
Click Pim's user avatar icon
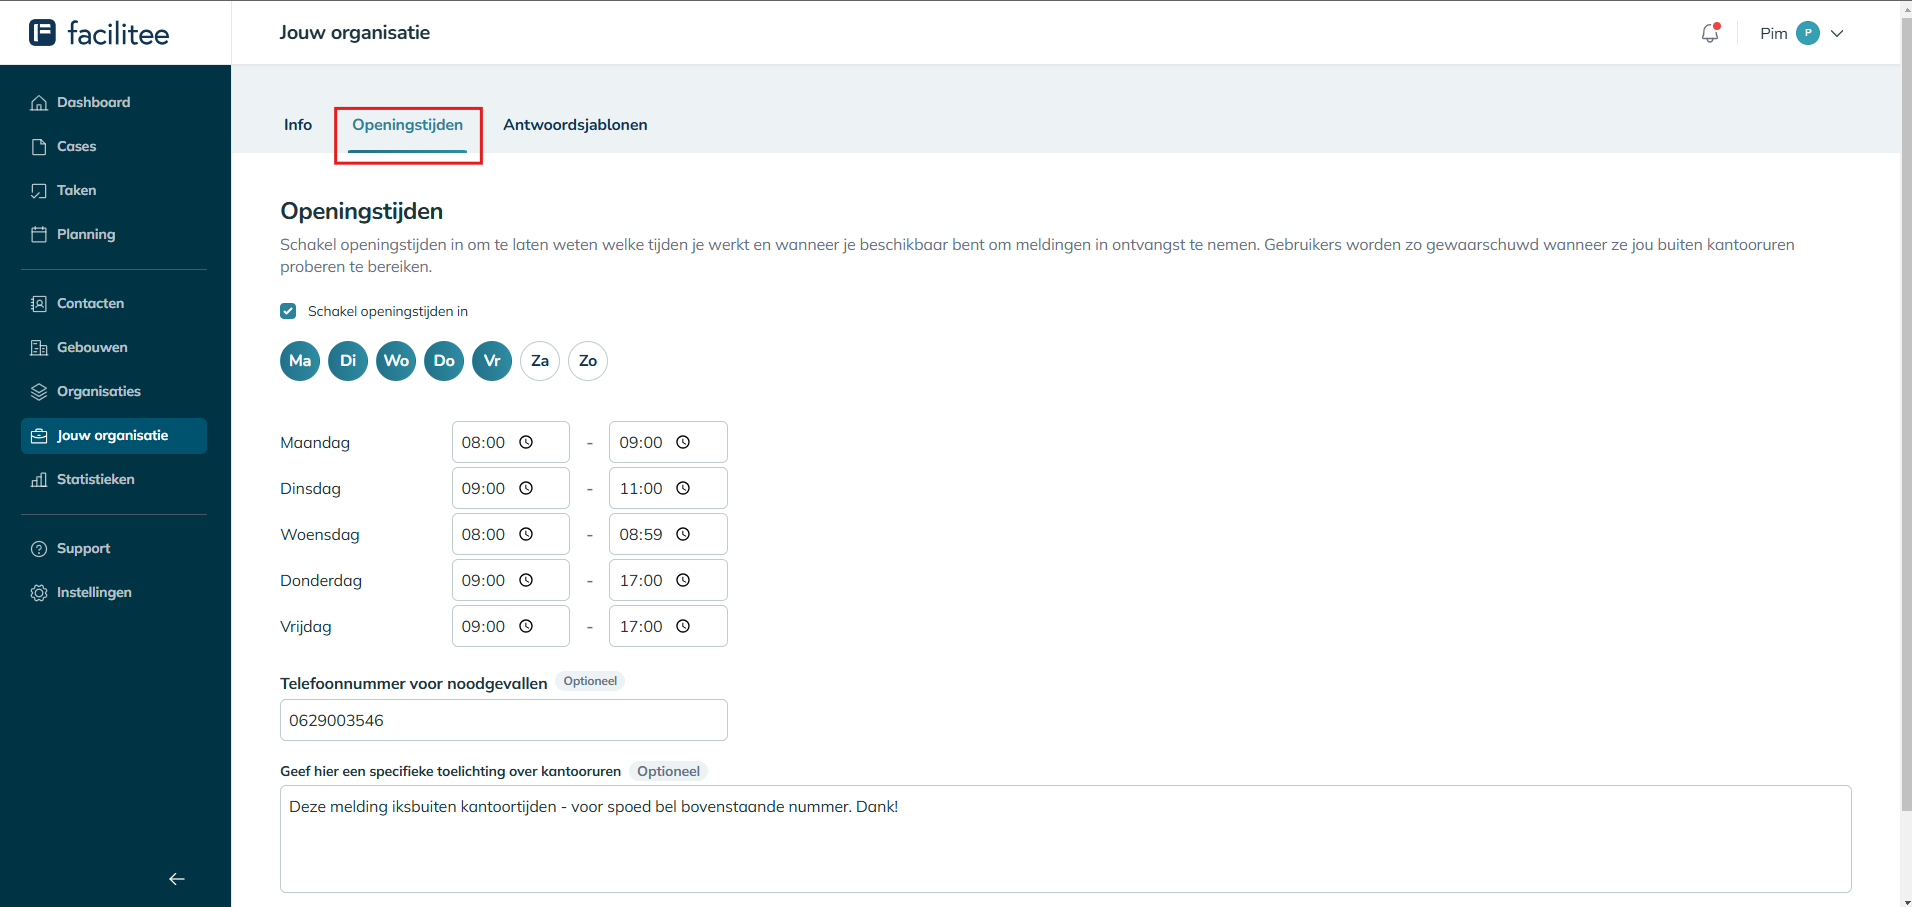click(1807, 33)
